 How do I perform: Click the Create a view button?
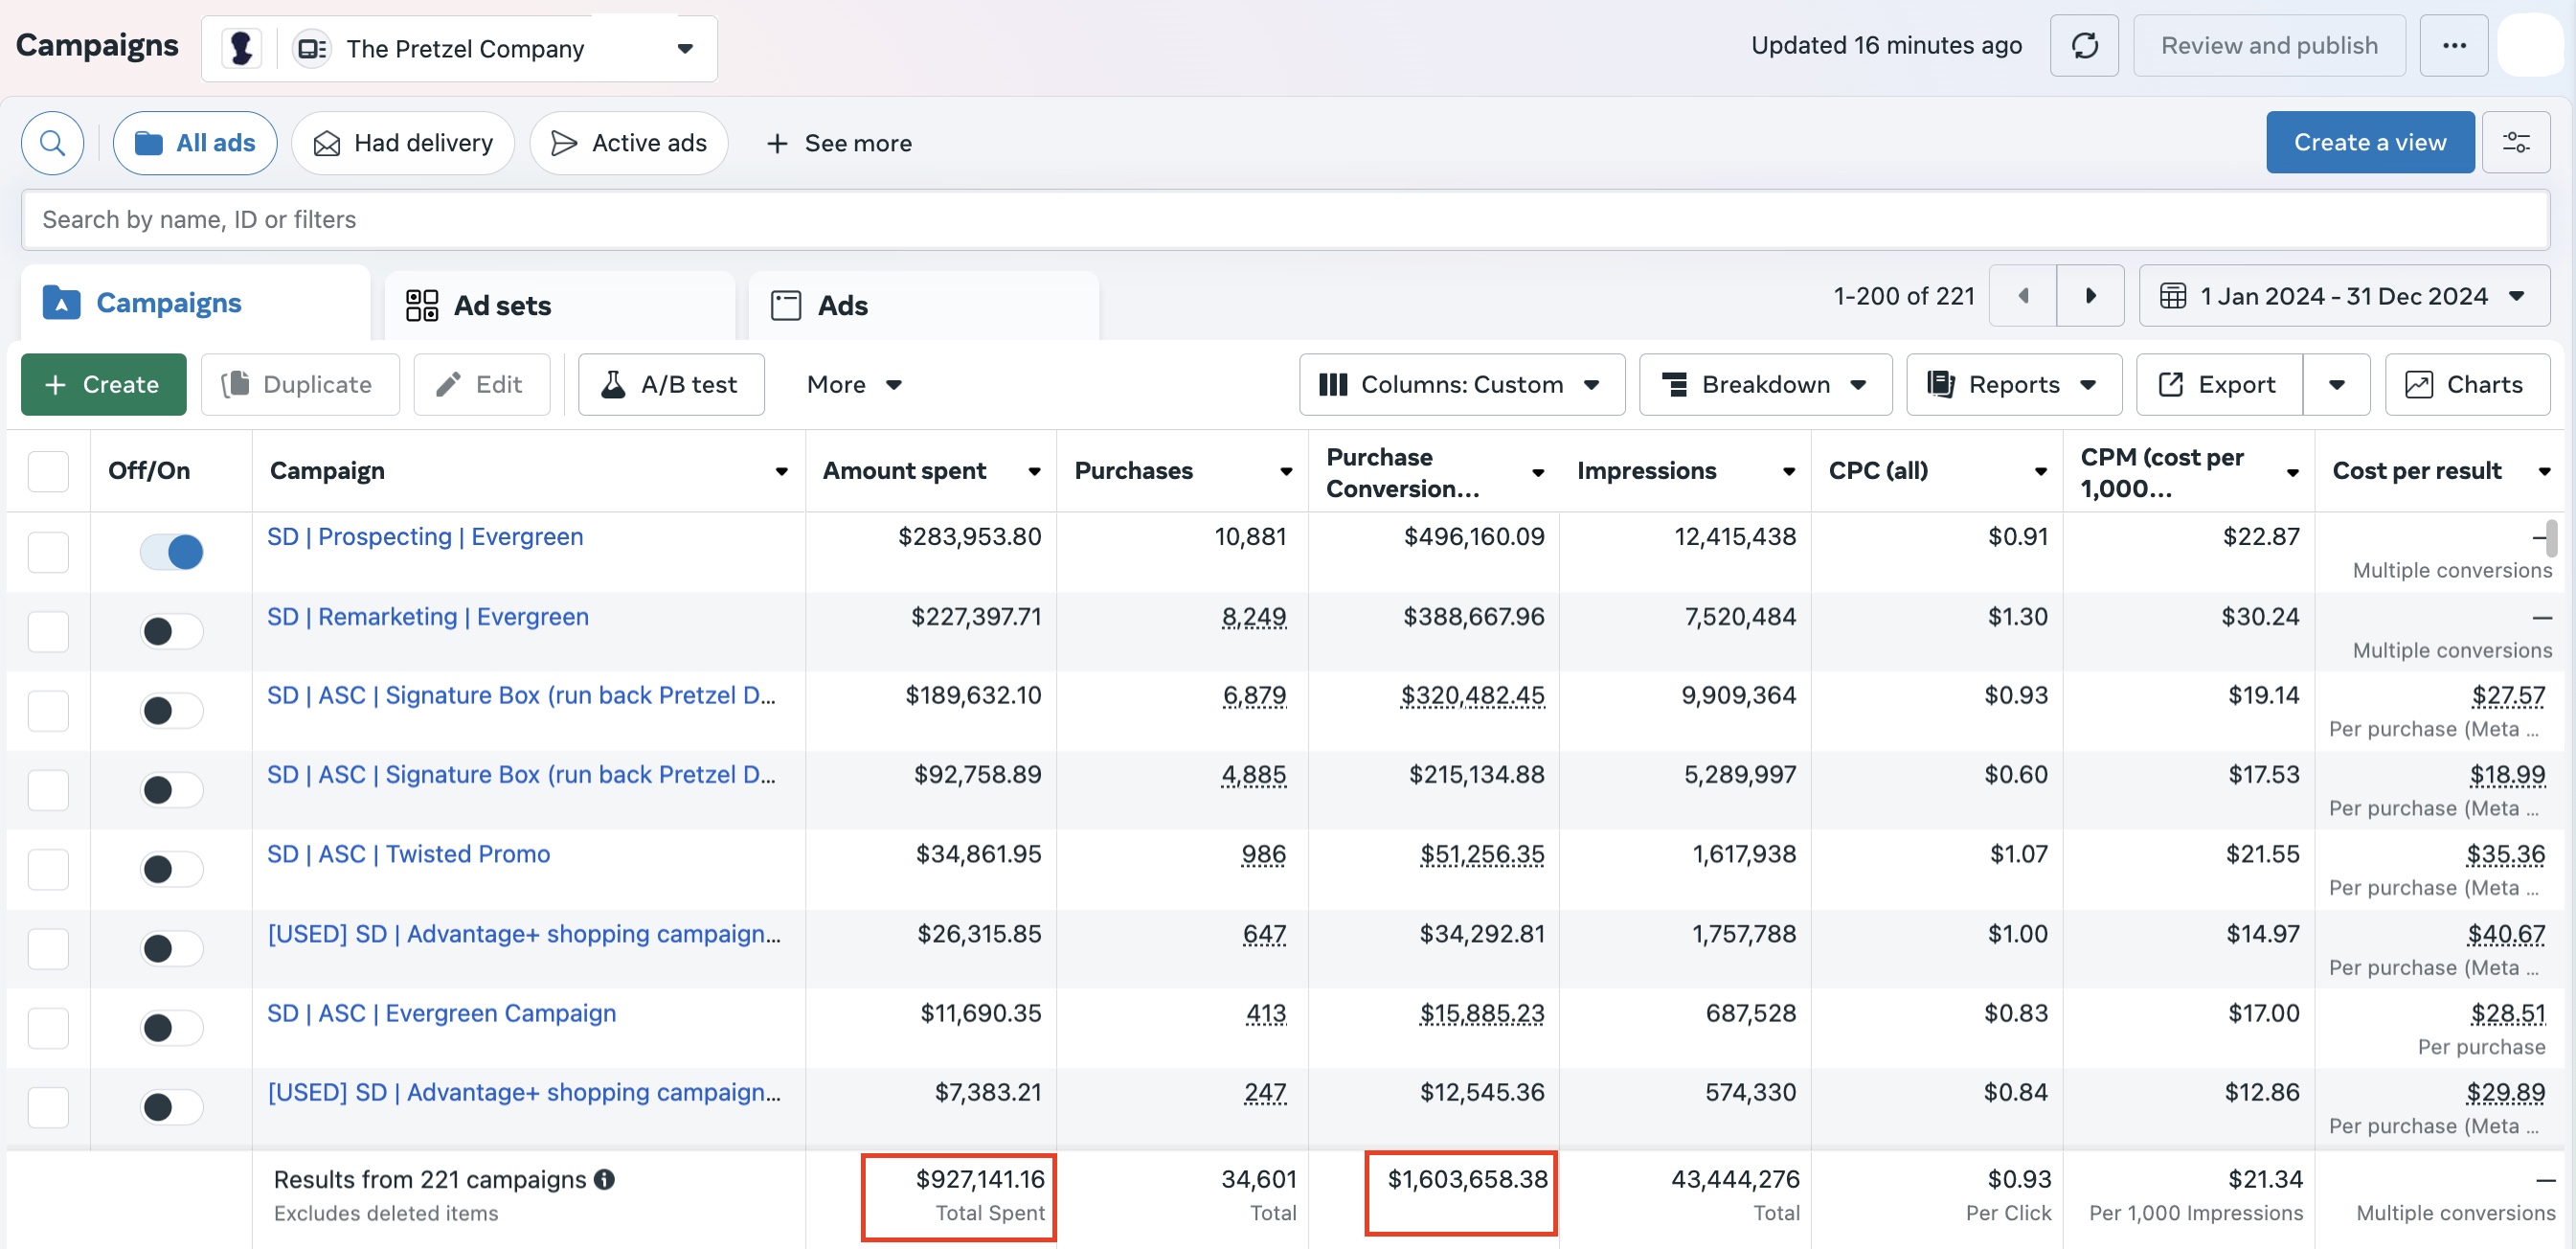coord(2369,143)
